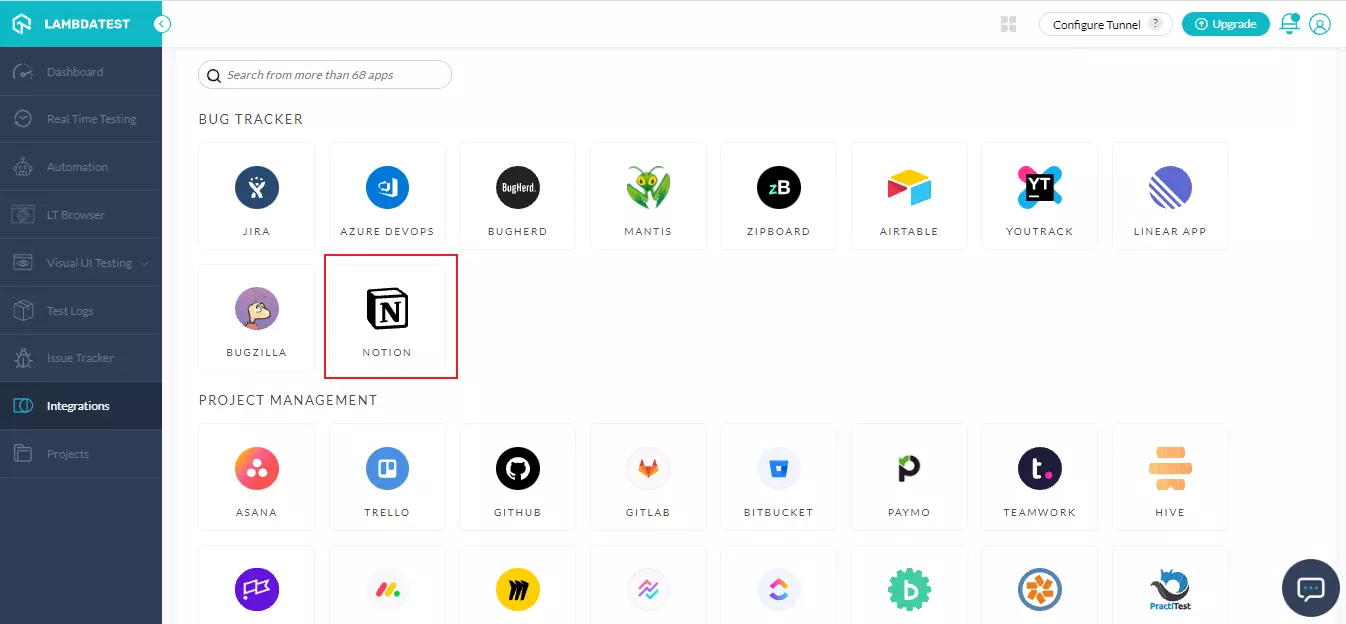Open the Trello integration tile
Viewport: 1346px width, 624px height.
[x=387, y=476]
